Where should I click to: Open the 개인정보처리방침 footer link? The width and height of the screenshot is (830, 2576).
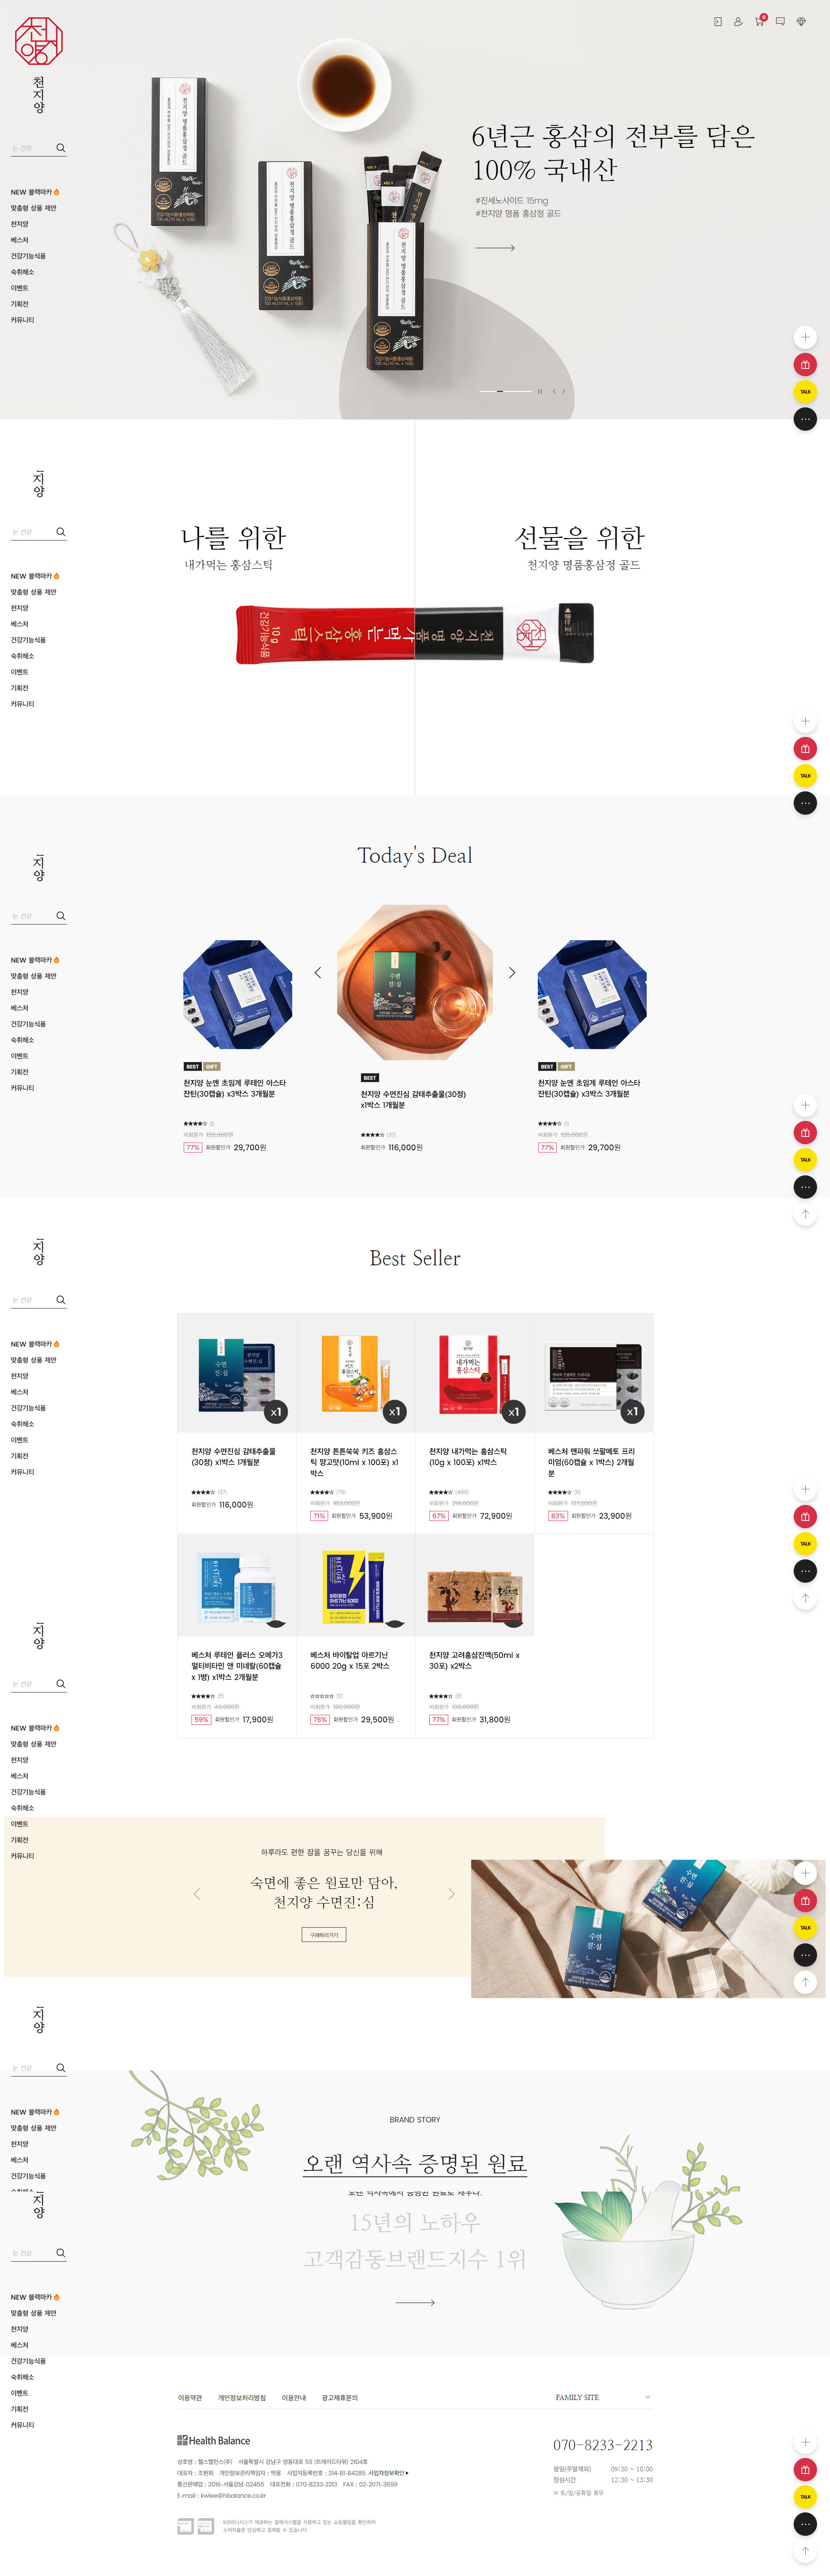(x=242, y=2398)
